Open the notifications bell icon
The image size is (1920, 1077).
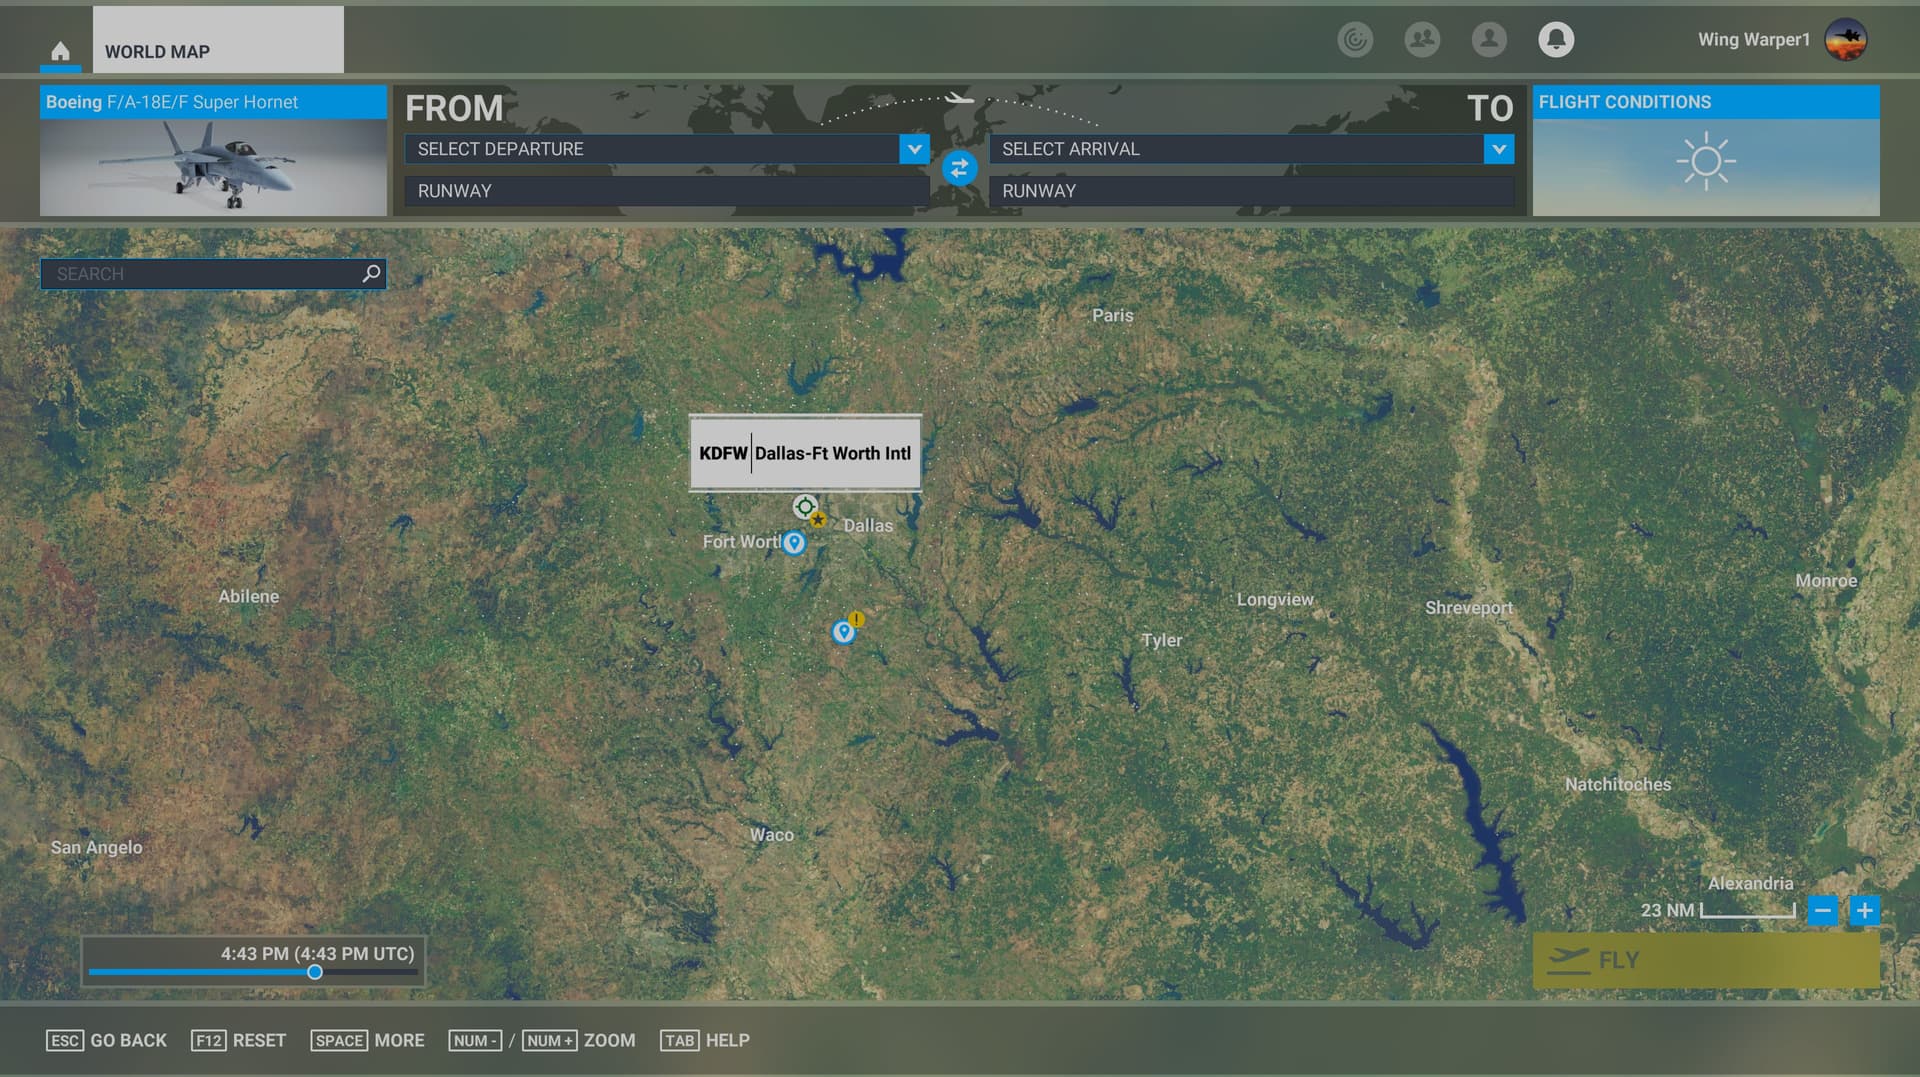click(x=1555, y=40)
